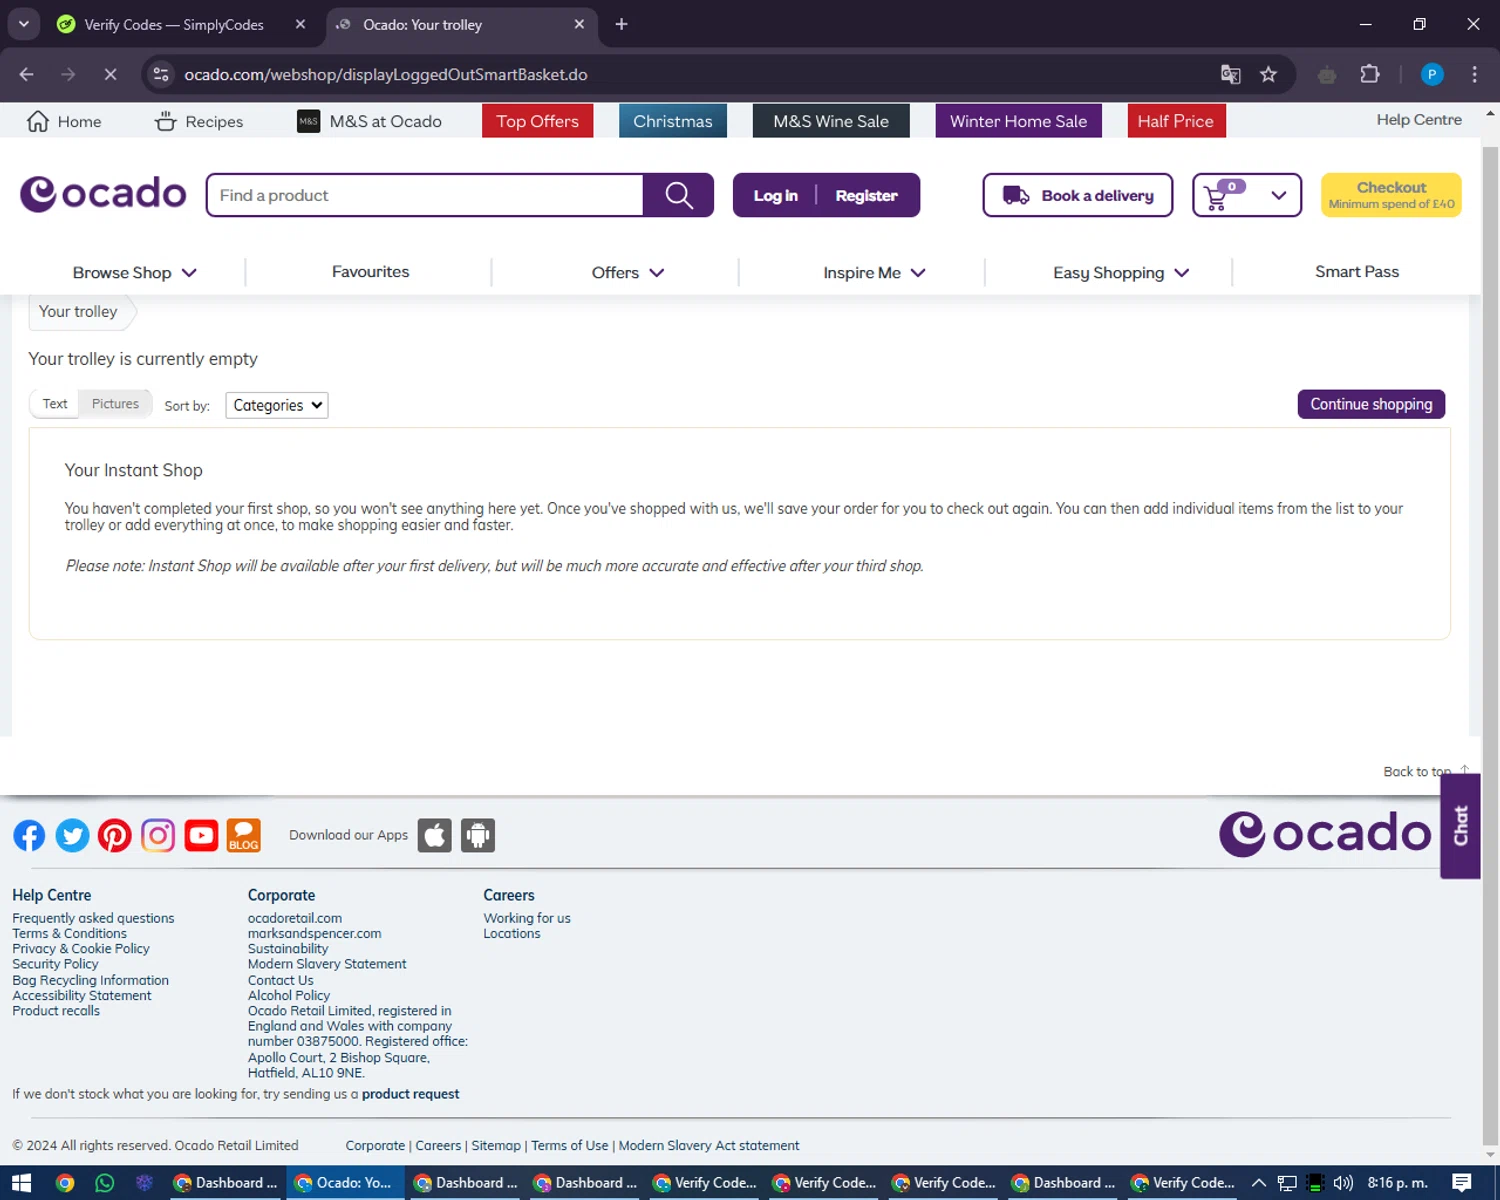The image size is (1500, 1200).
Task: Click Continue shopping button
Action: (x=1371, y=404)
